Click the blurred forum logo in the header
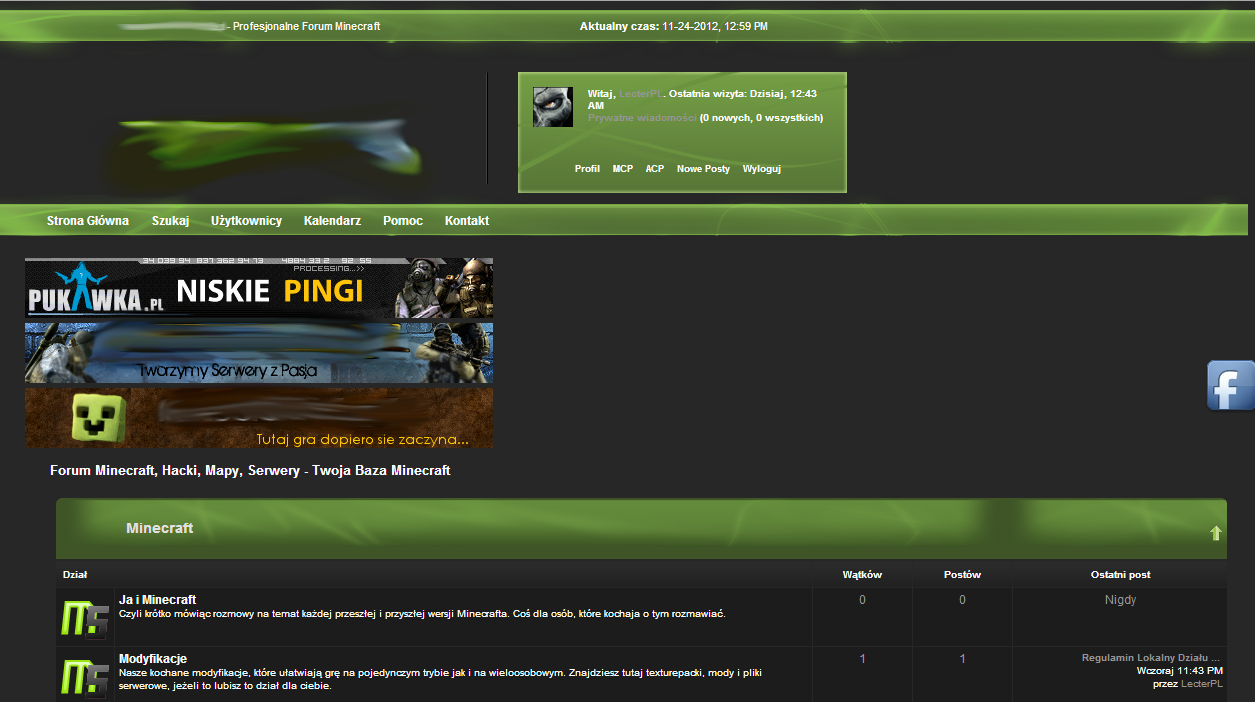The width and height of the screenshot is (1255, 702). pos(270,148)
